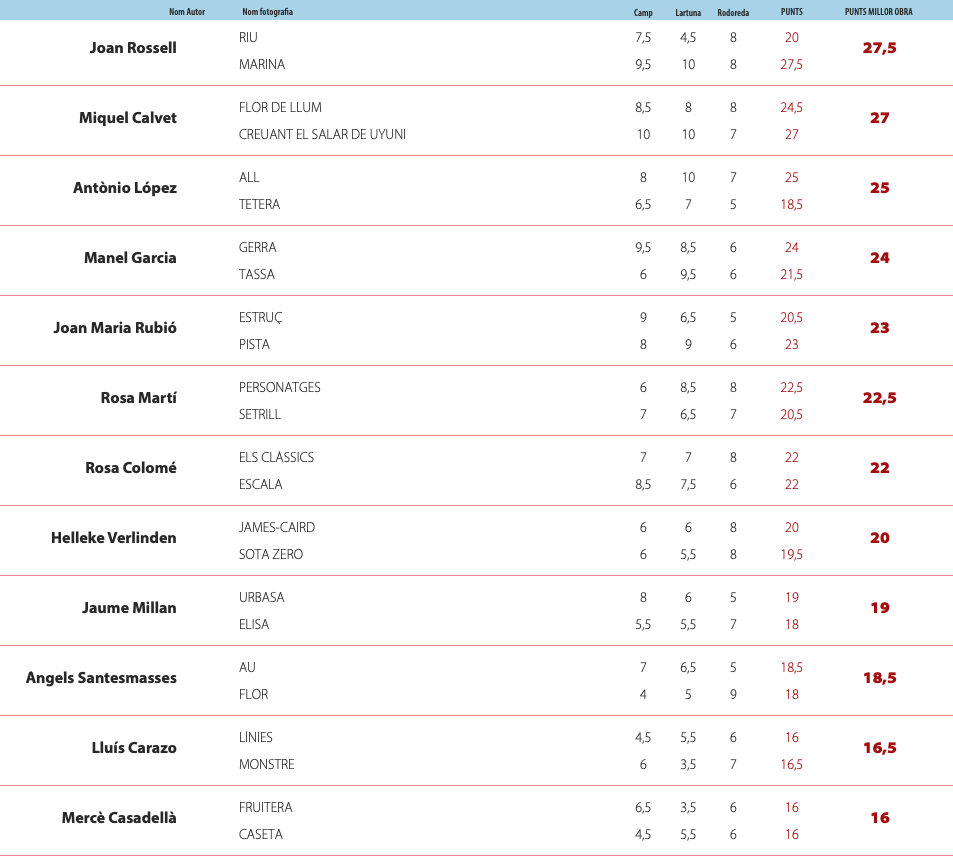The image size is (953, 858).
Task: Click author name Miquel Calvet
Action: (128, 118)
